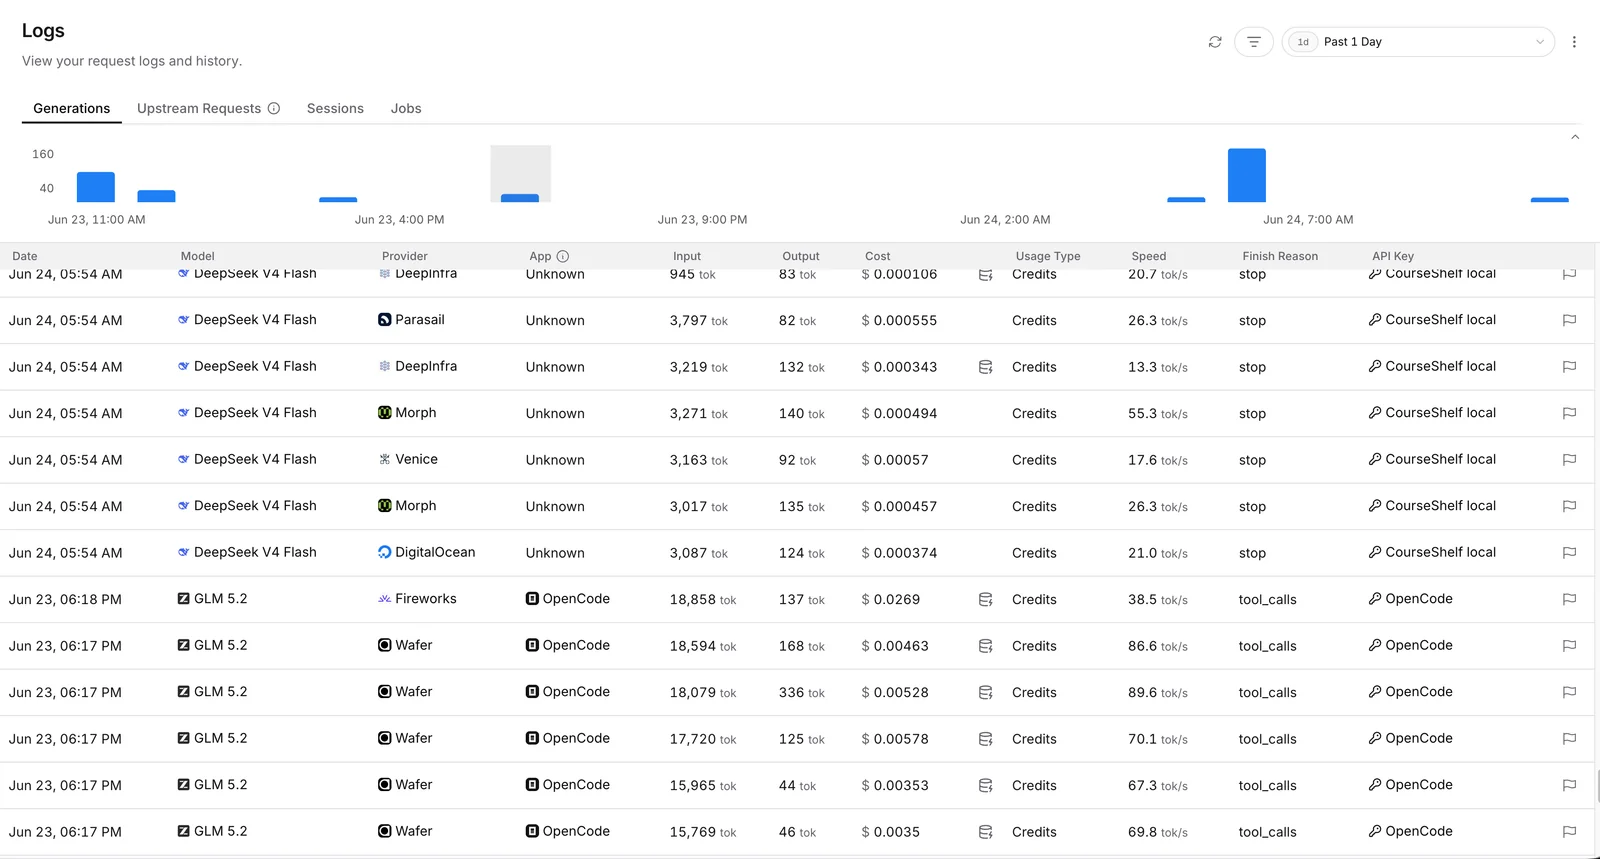Open the Fireworks provider link
The height and width of the screenshot is (859, 1600).
click(417, 599)
